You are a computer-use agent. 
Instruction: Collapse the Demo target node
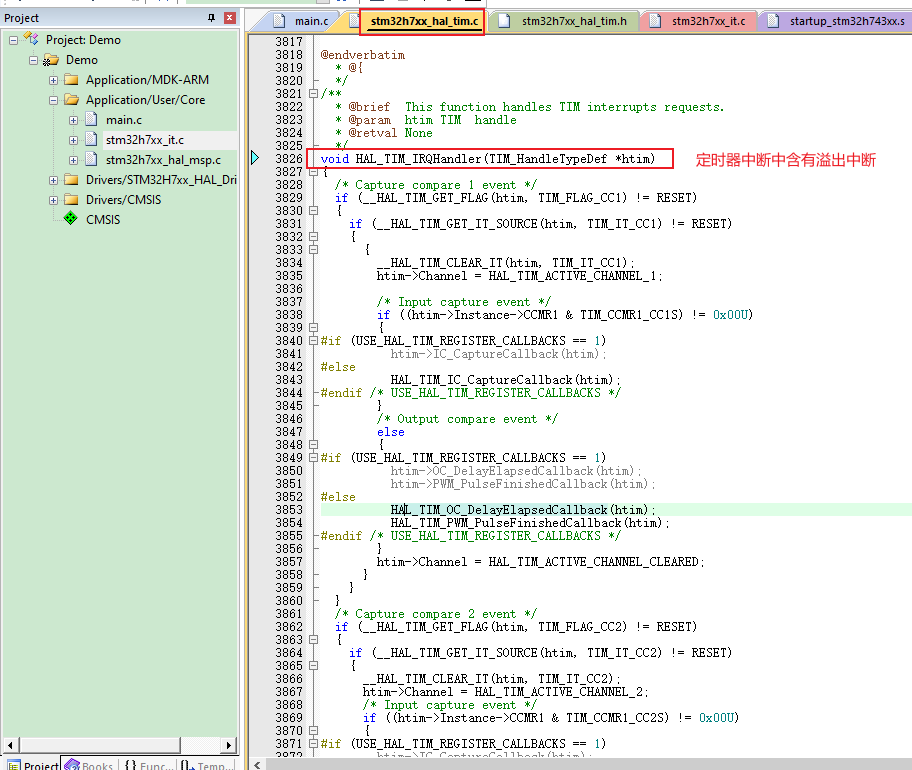(33, 60)
